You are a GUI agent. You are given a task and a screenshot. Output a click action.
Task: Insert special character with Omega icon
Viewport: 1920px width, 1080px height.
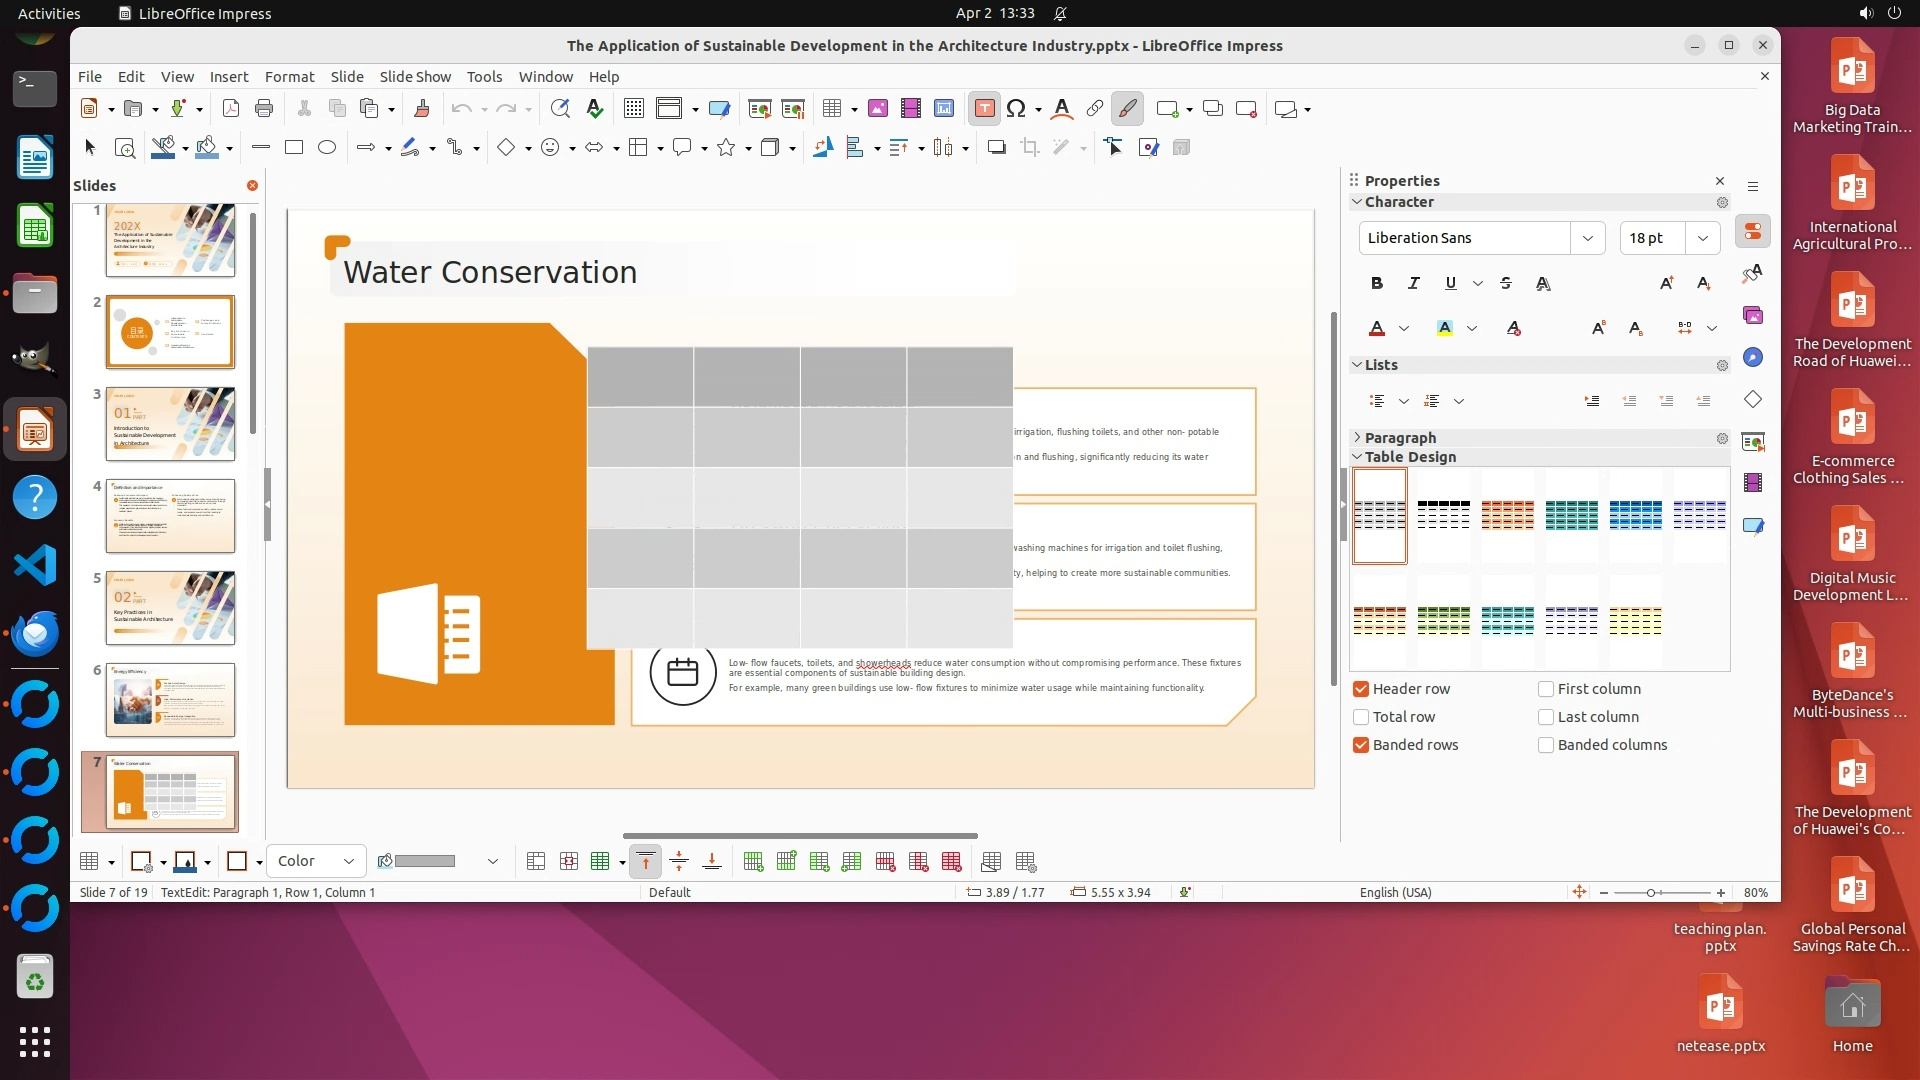point(1016,109)
